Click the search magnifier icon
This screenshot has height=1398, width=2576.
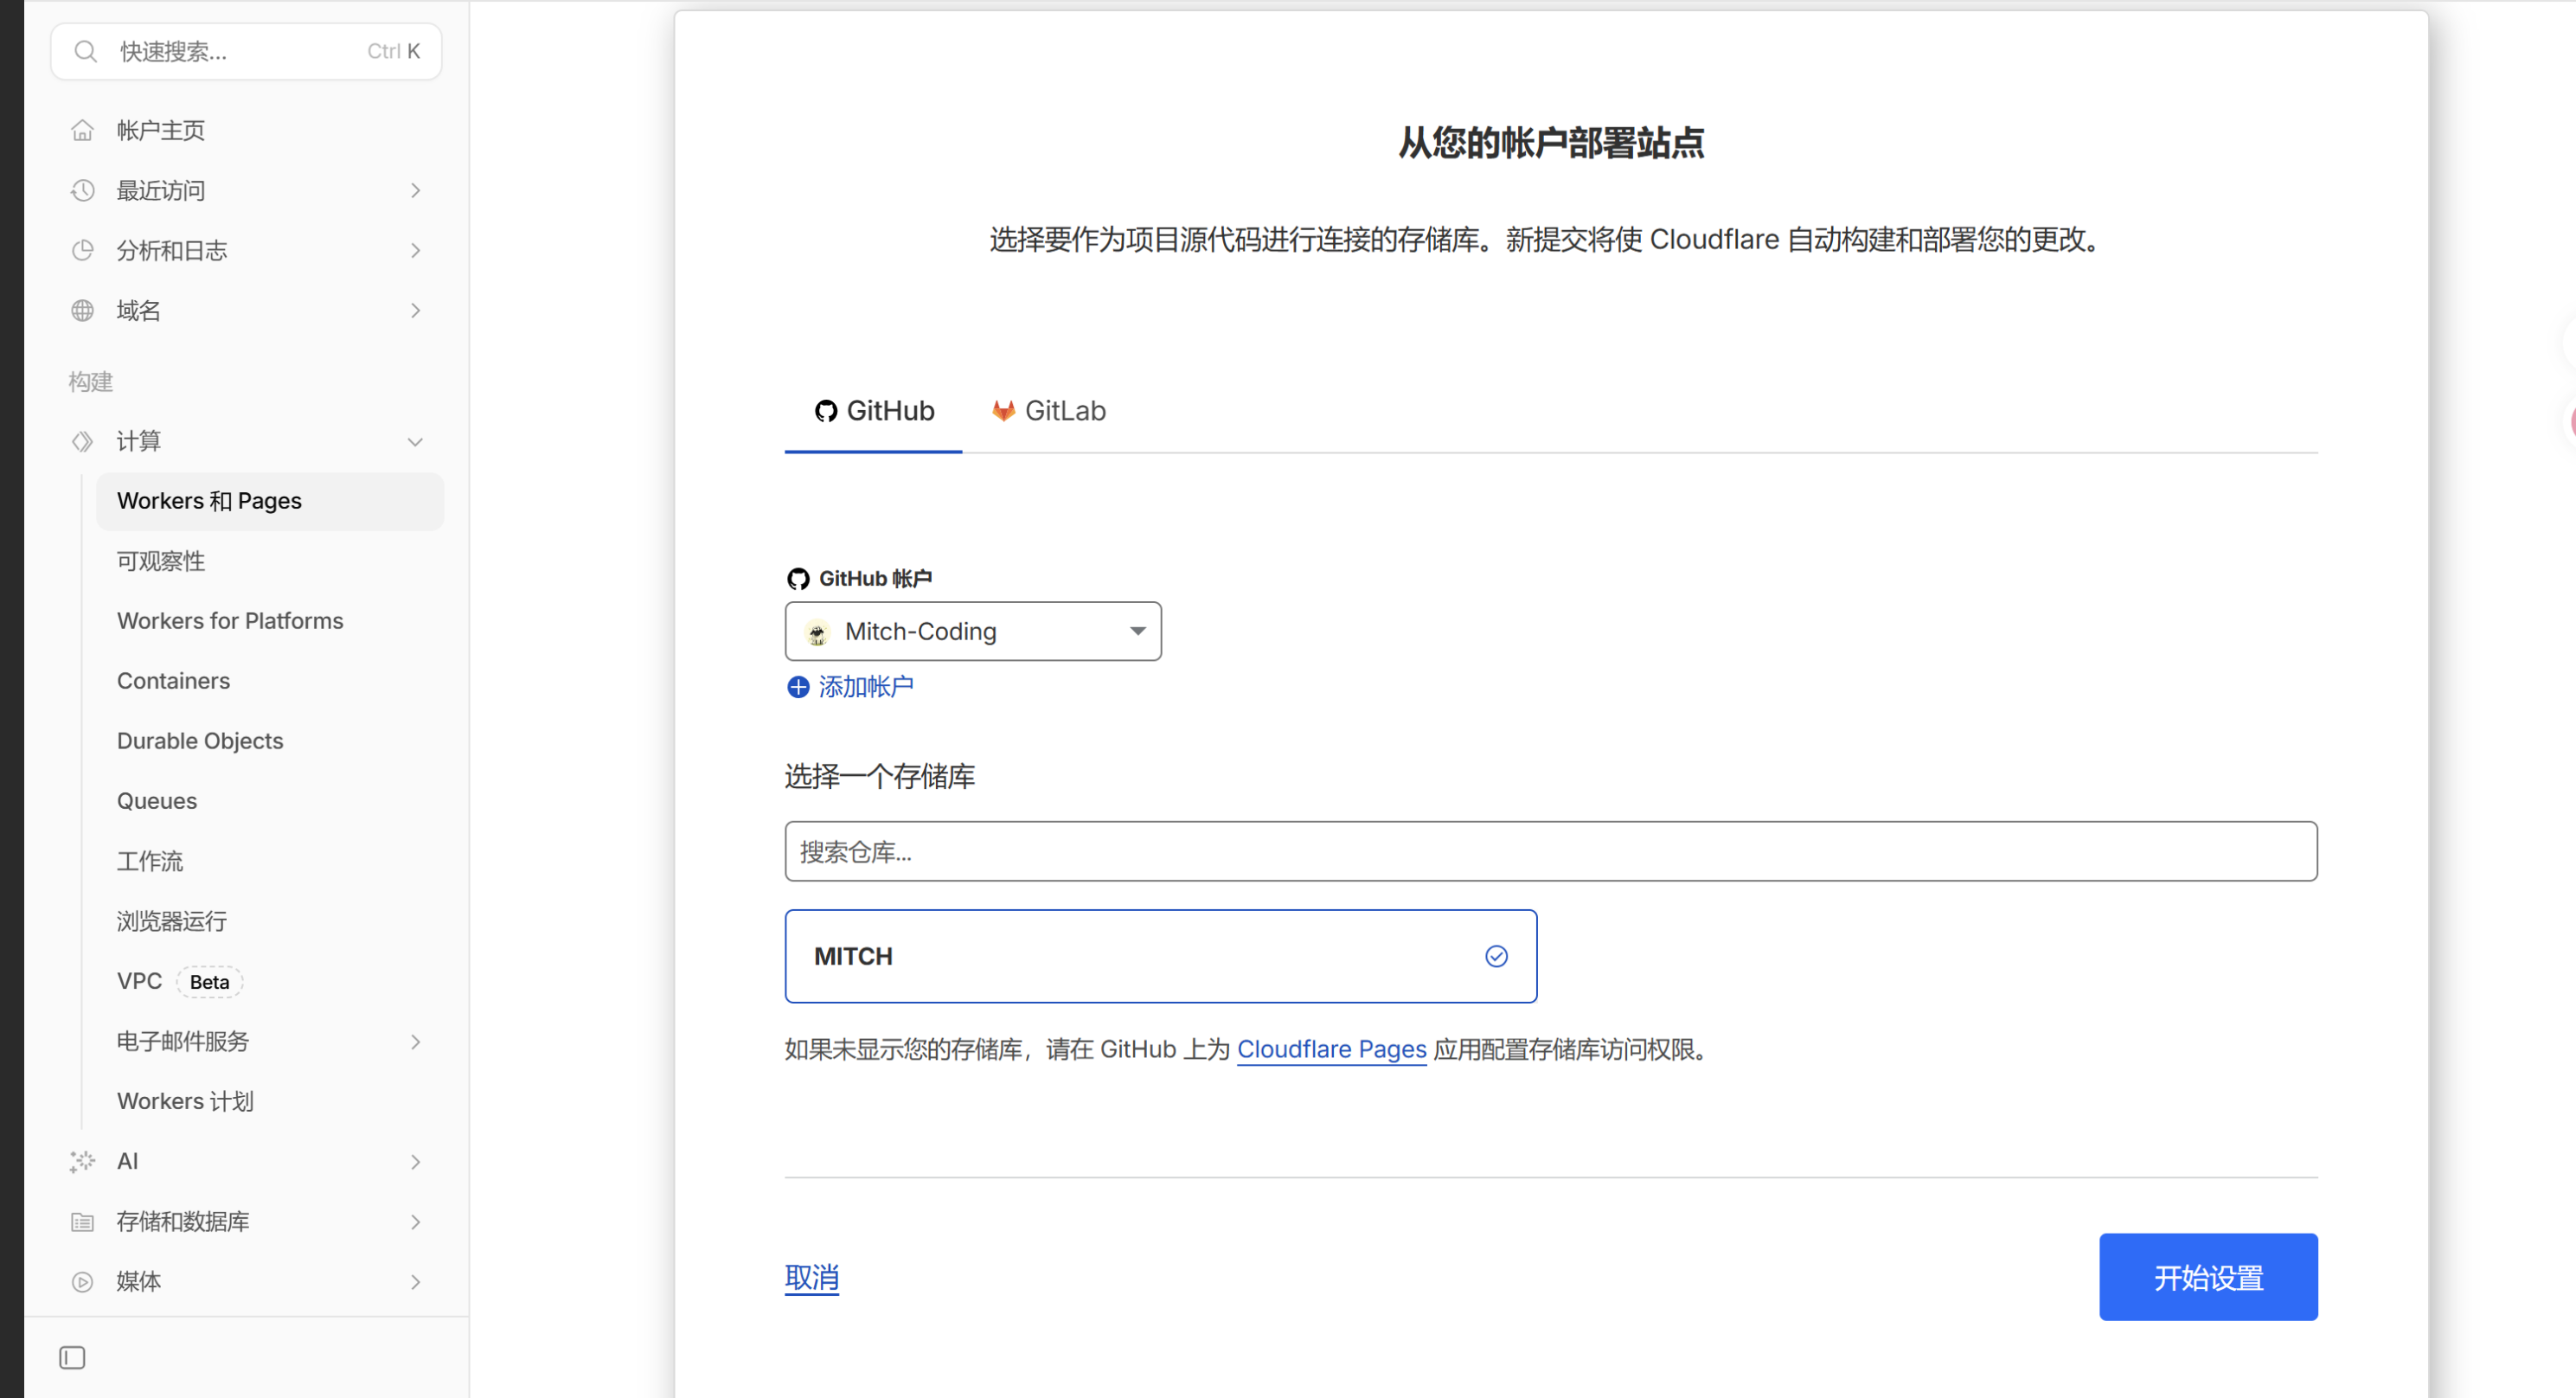coord(86,51)
